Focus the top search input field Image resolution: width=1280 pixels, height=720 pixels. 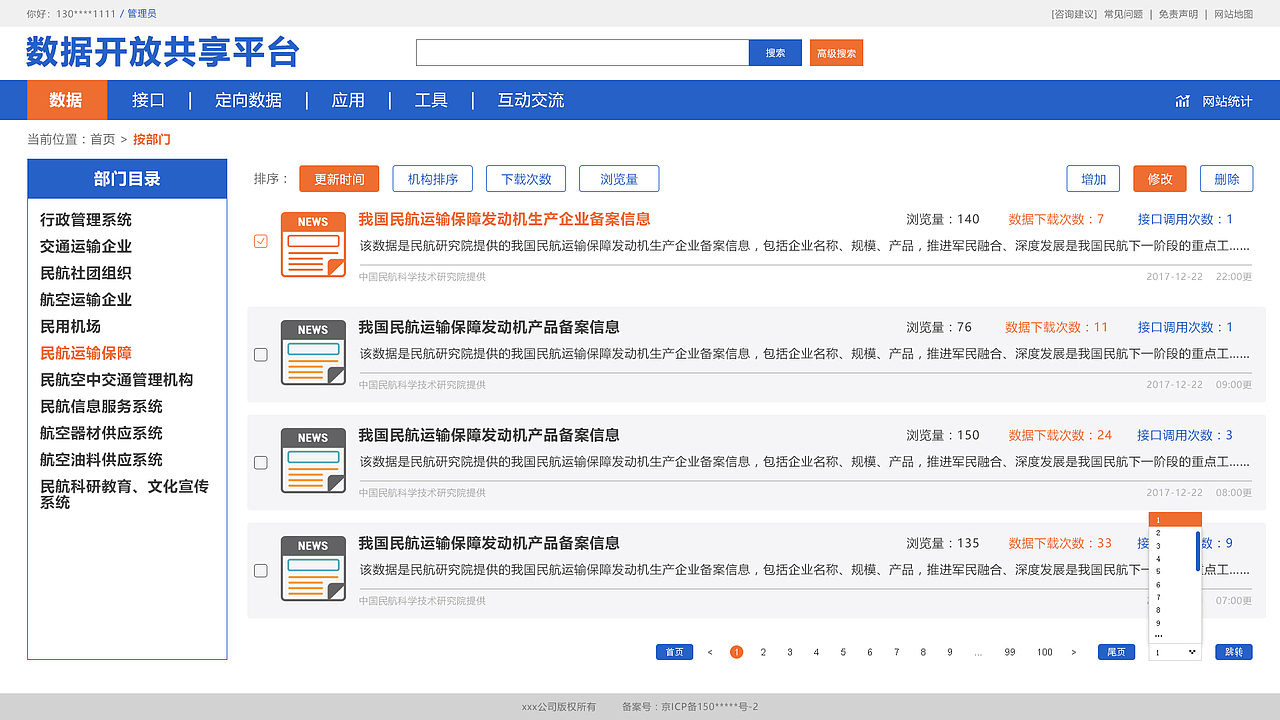(x=582, y=53)
